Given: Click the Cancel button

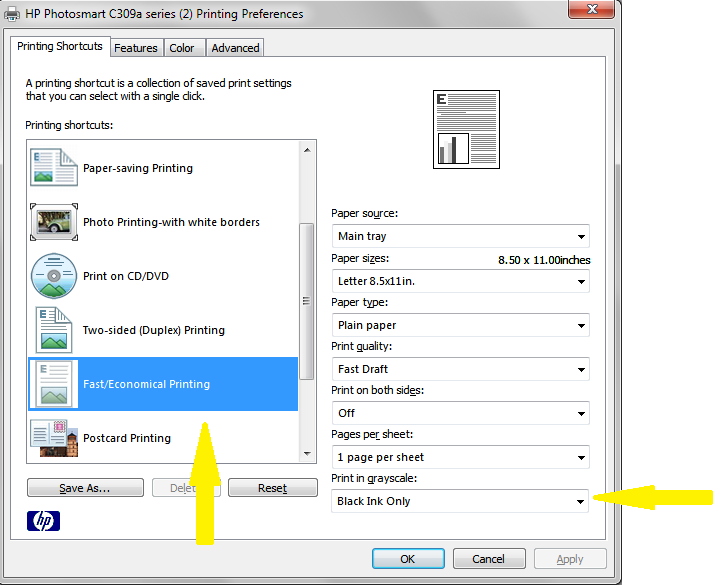Looking at the screenshot, I should tap(489, 559).
